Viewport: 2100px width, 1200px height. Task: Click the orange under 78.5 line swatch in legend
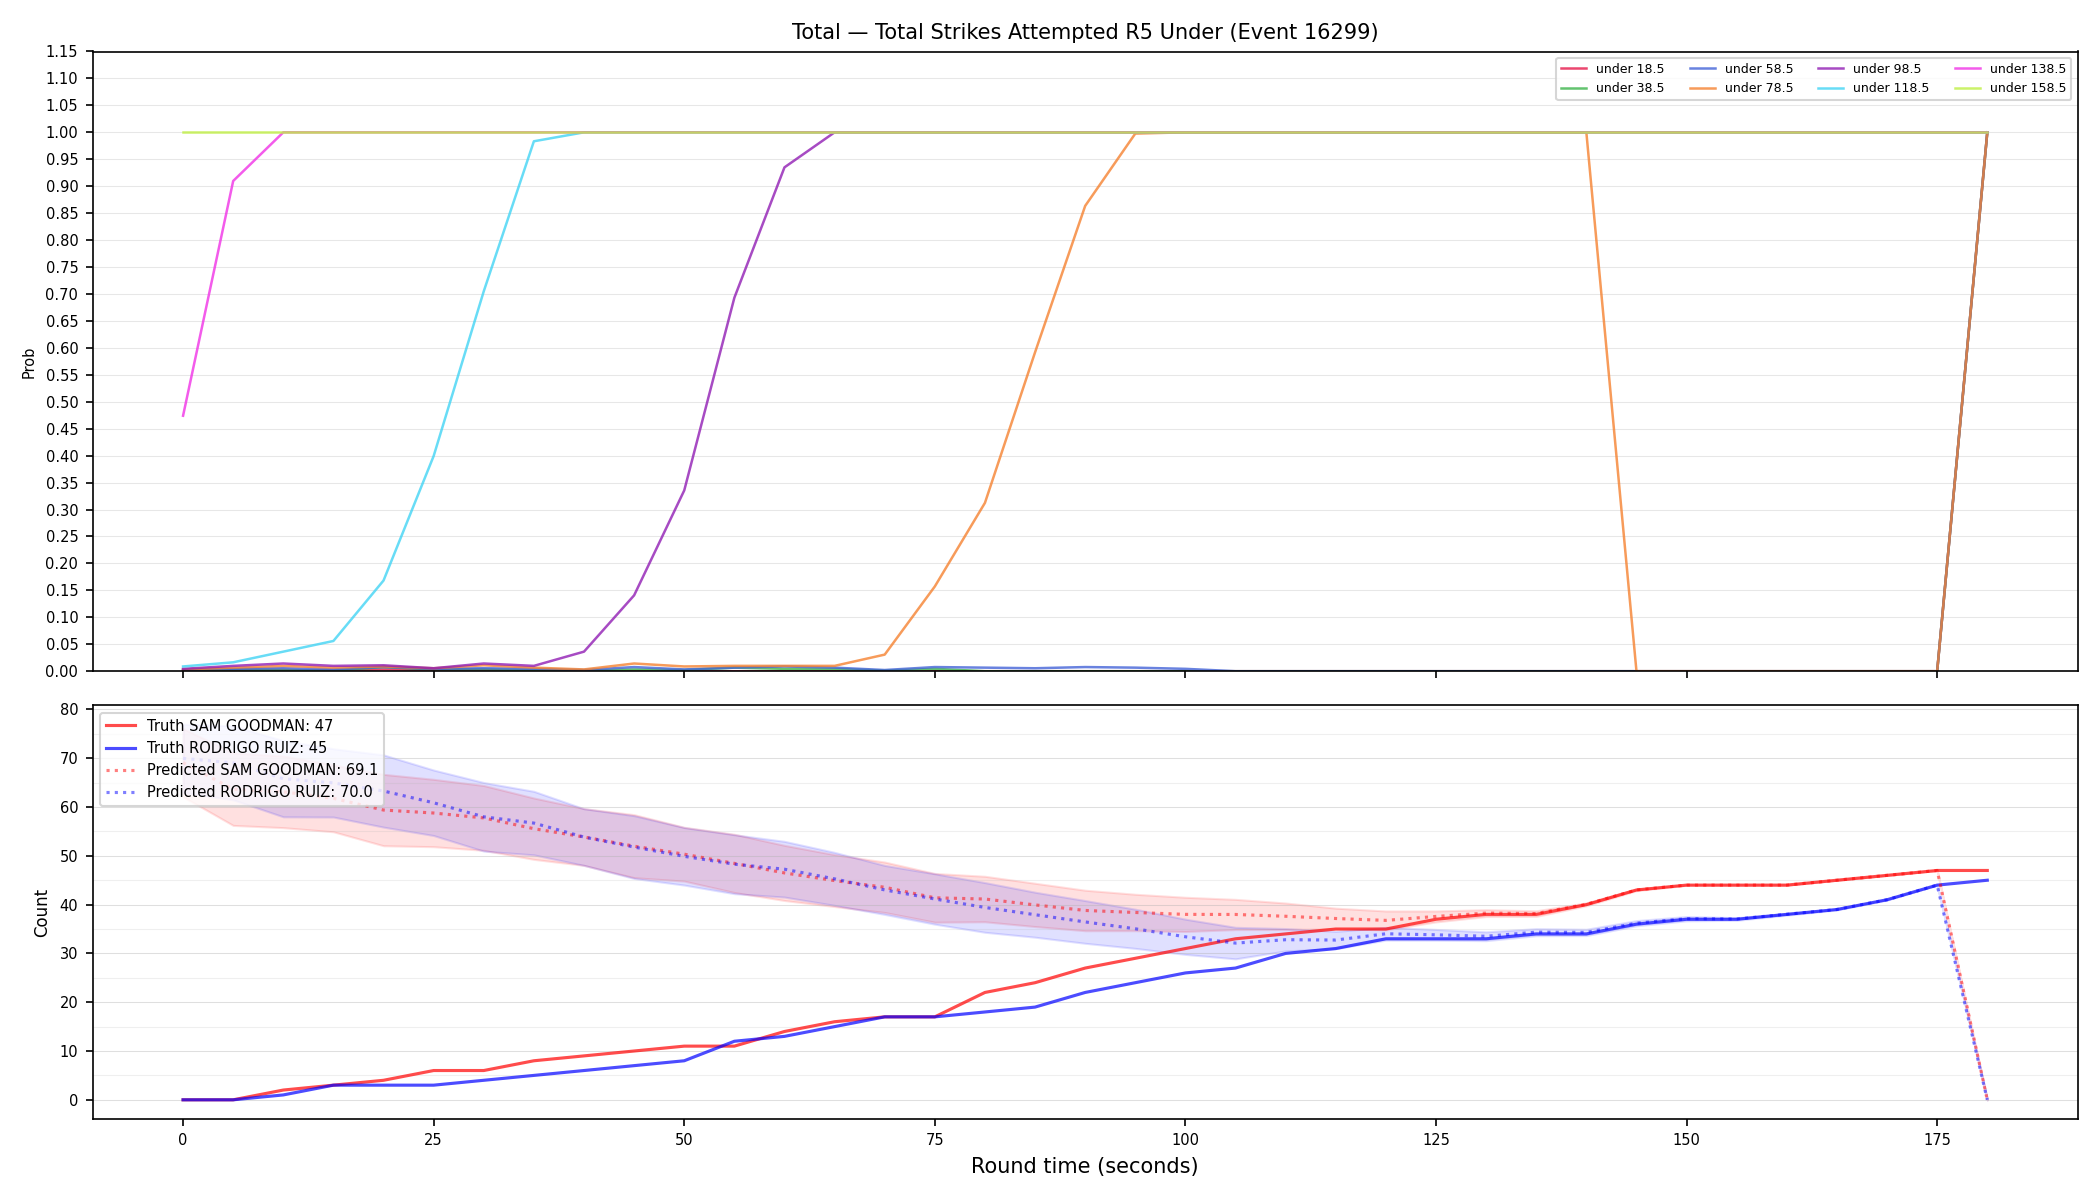(1703, 88)
